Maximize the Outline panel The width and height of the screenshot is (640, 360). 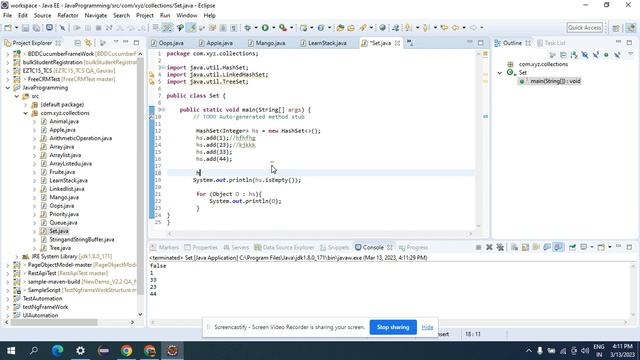(629, 42)
